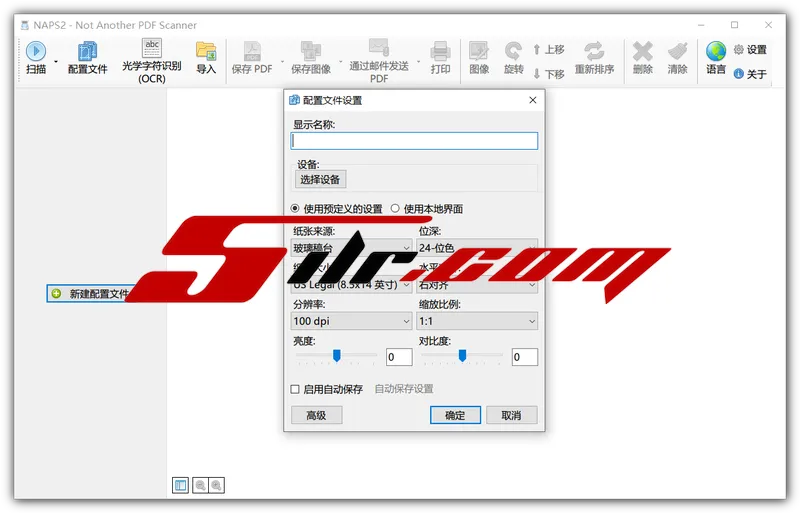
Task: Click the 高级 advanced button
Action: tap(316, 415)
